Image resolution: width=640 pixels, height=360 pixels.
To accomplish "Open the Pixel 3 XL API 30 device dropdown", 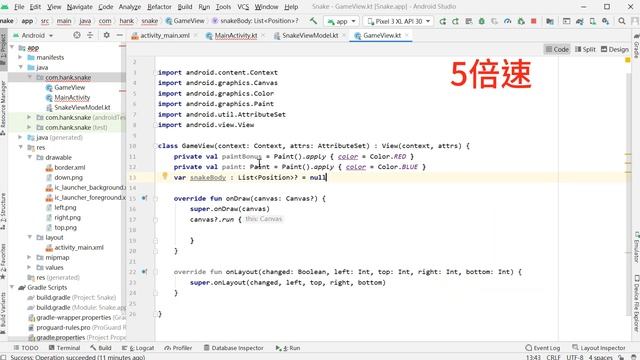I will [398, 21].
